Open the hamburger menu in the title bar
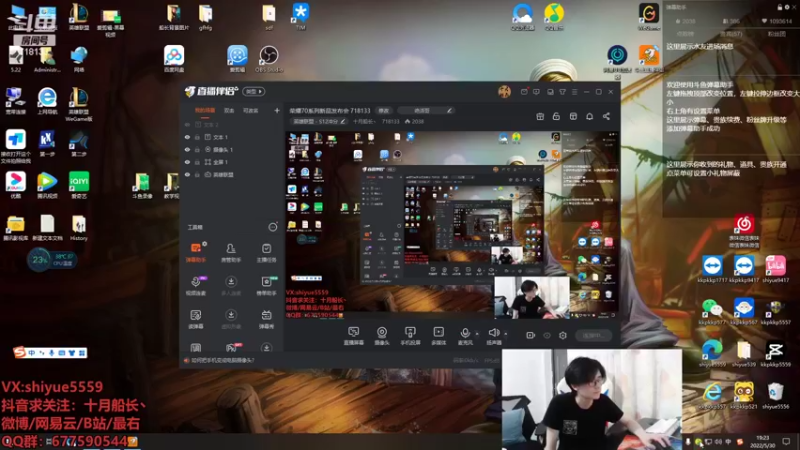This screenshot has height=450, width=800. (x=574, y=92)
